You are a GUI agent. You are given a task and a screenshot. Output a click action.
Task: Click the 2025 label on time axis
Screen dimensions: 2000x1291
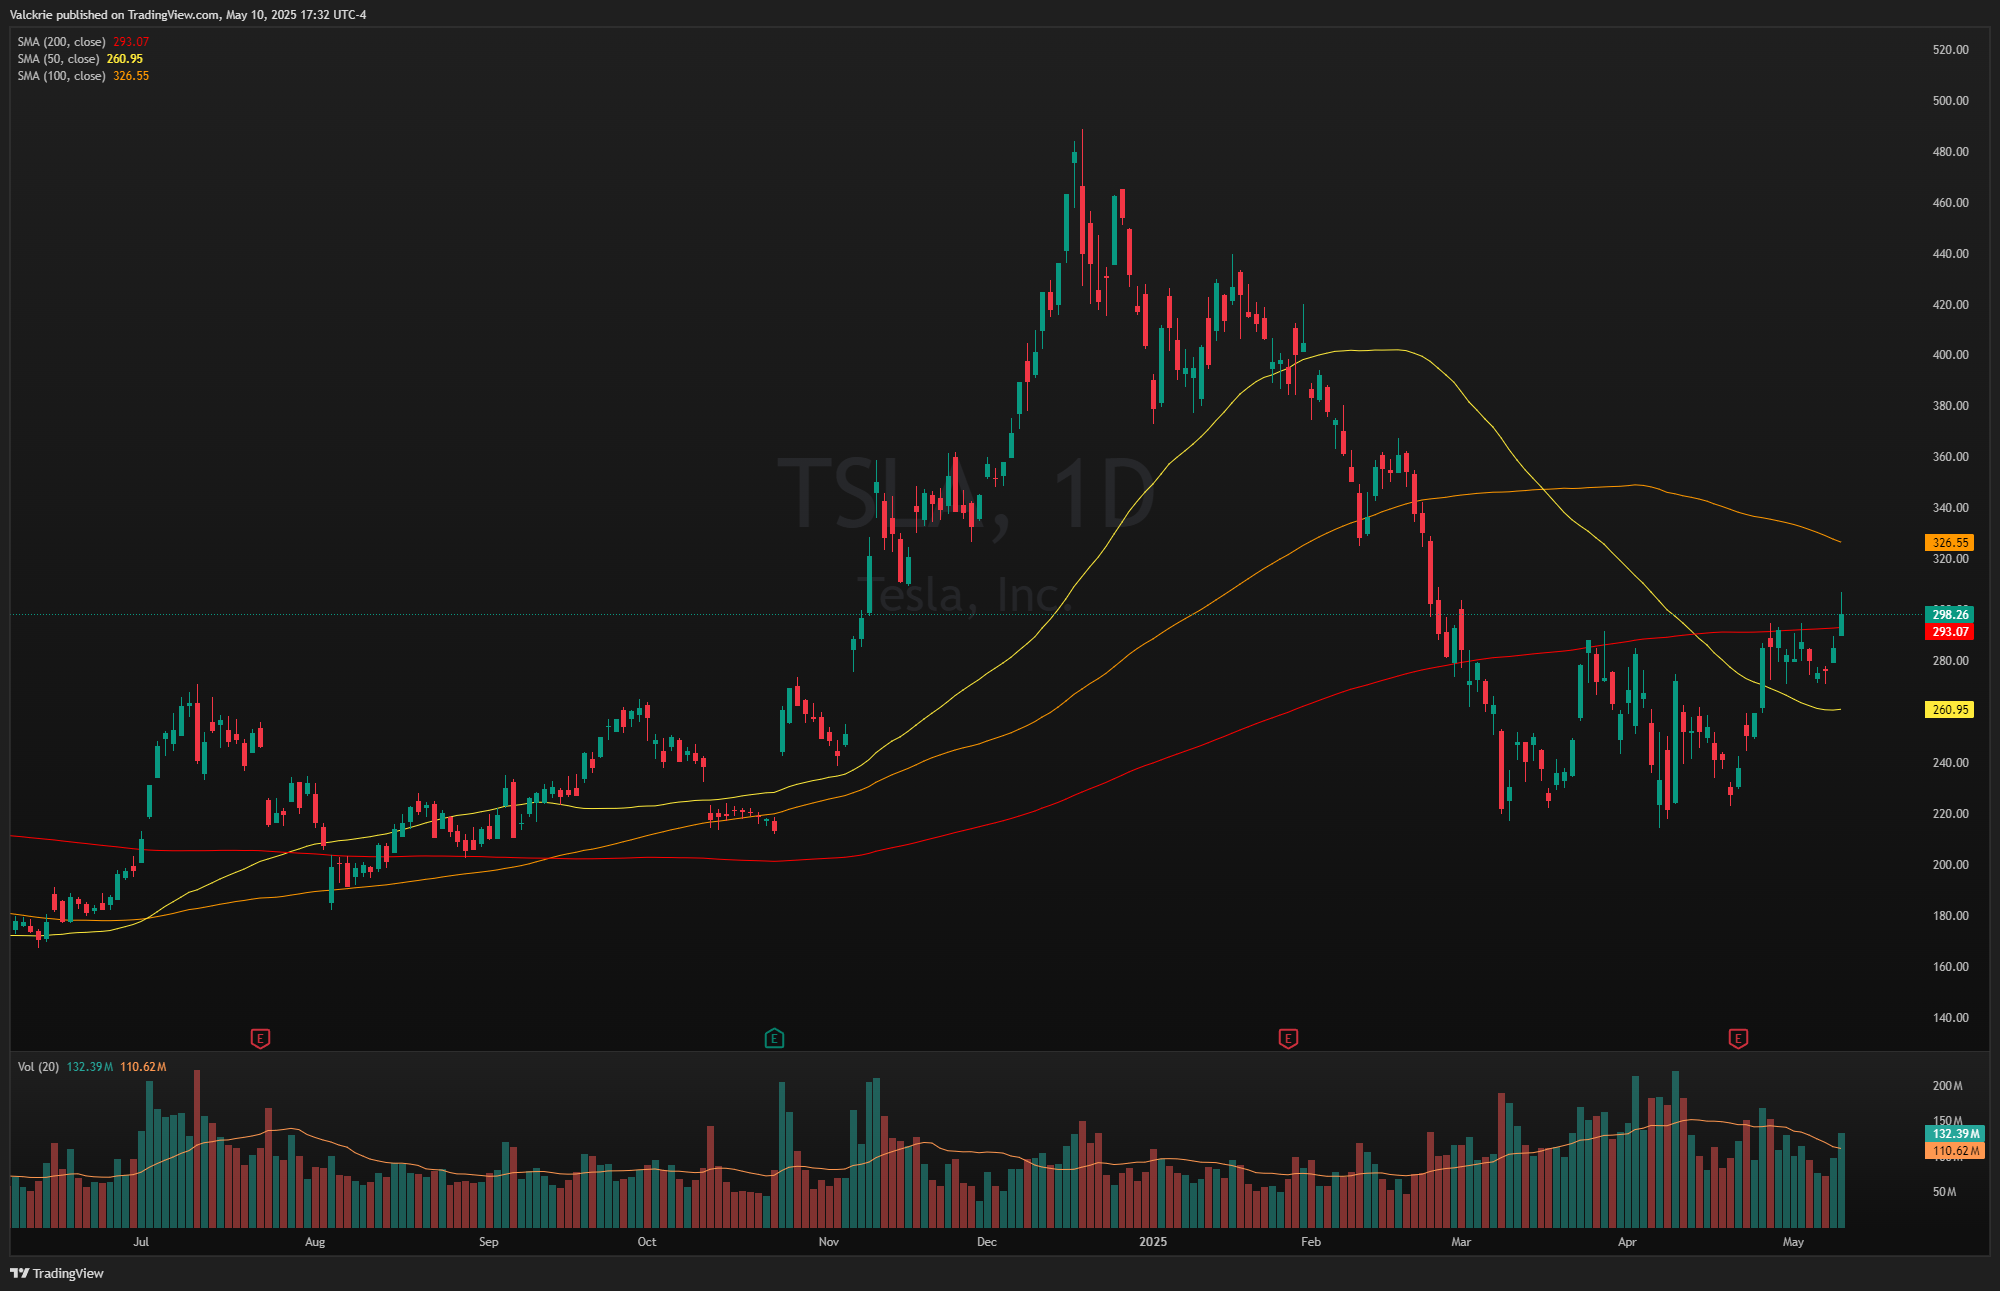click(1153, 1242)
